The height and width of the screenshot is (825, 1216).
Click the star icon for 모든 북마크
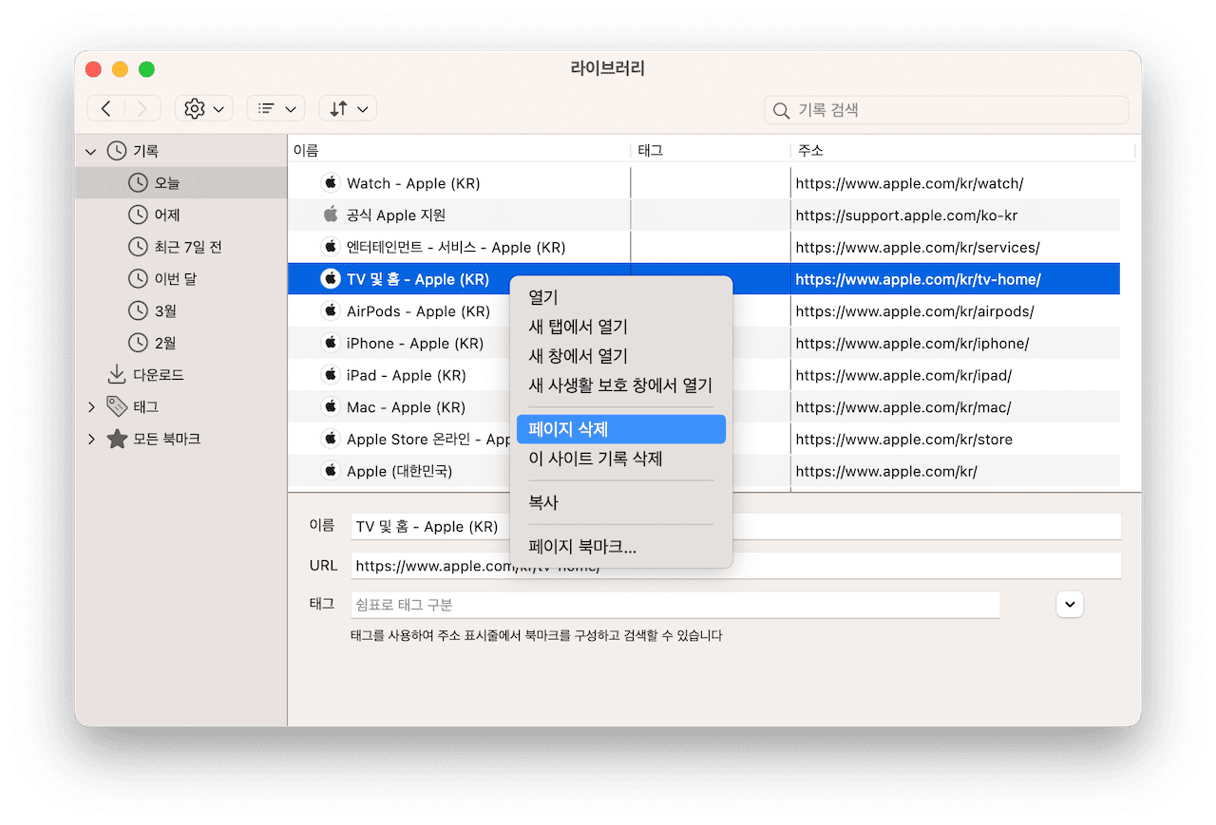[117, 439]
